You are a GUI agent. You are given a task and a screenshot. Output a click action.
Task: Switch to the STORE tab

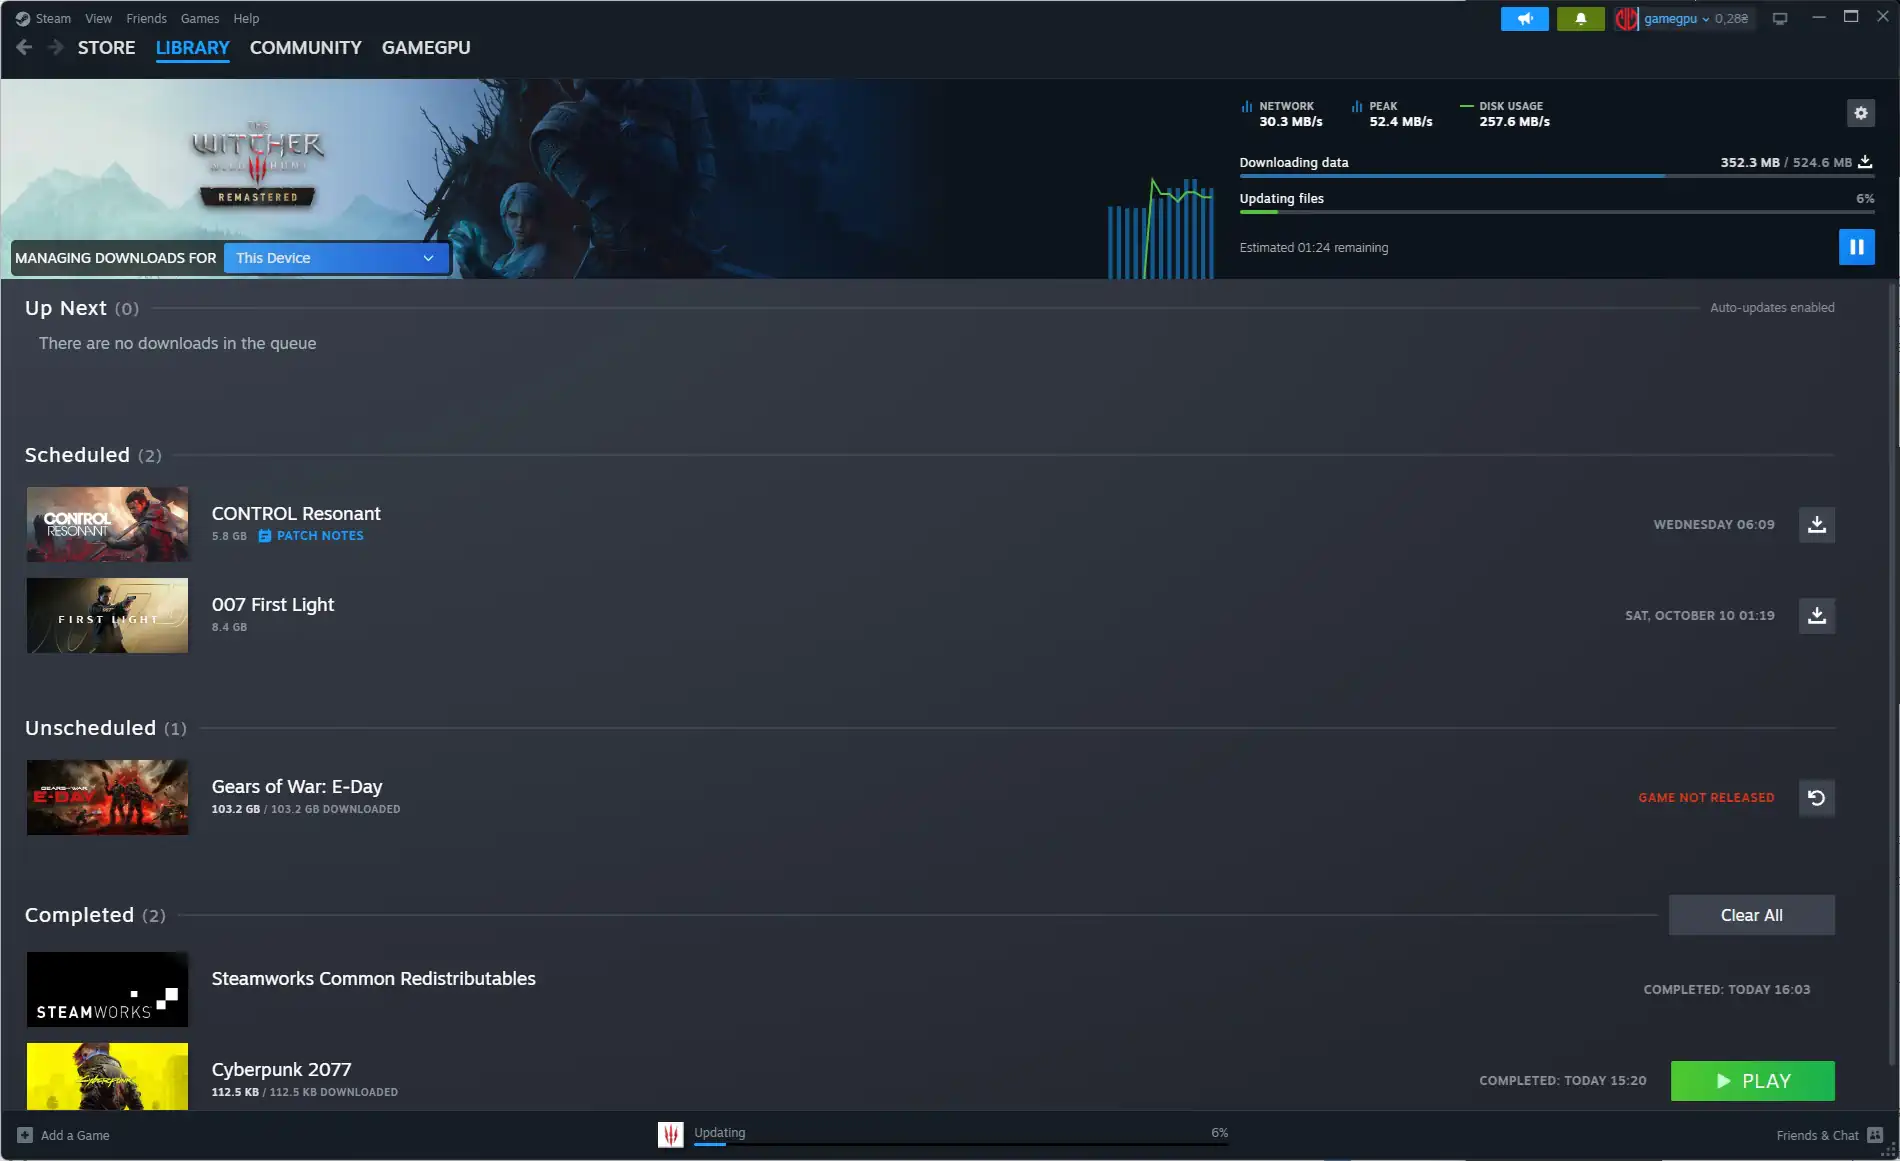coord(106,48)
